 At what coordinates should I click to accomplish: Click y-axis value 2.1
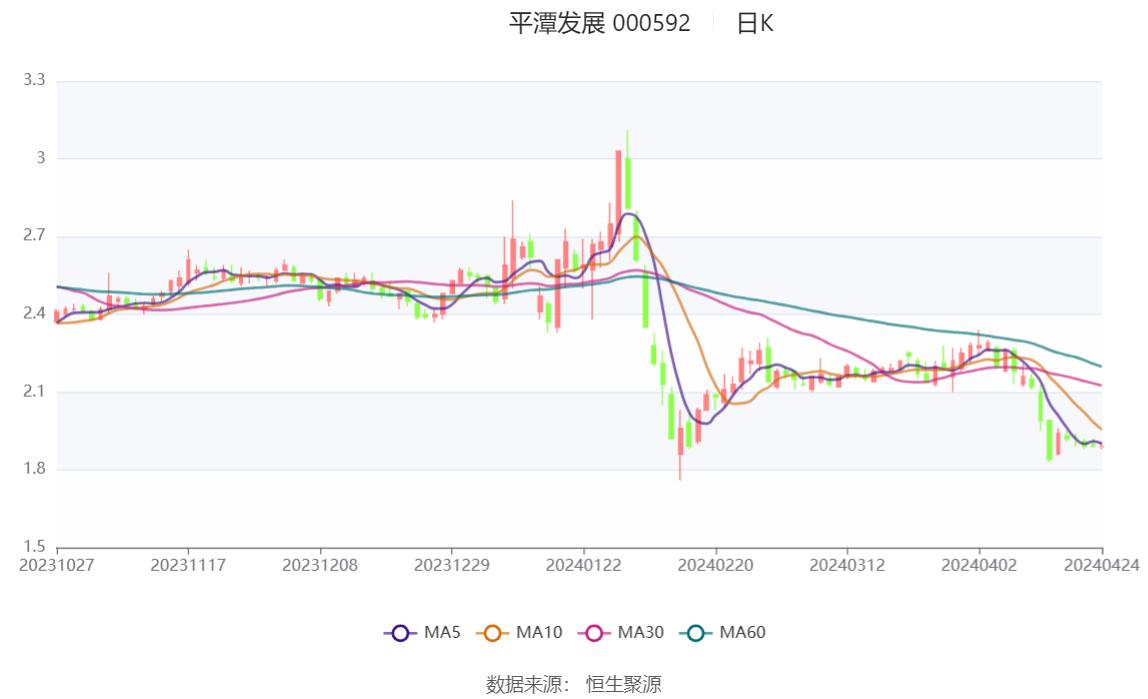34,391
